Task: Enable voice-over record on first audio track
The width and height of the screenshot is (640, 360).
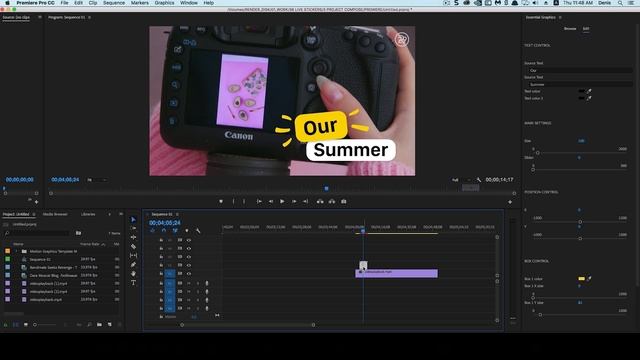Action: [x=207, y=283]
